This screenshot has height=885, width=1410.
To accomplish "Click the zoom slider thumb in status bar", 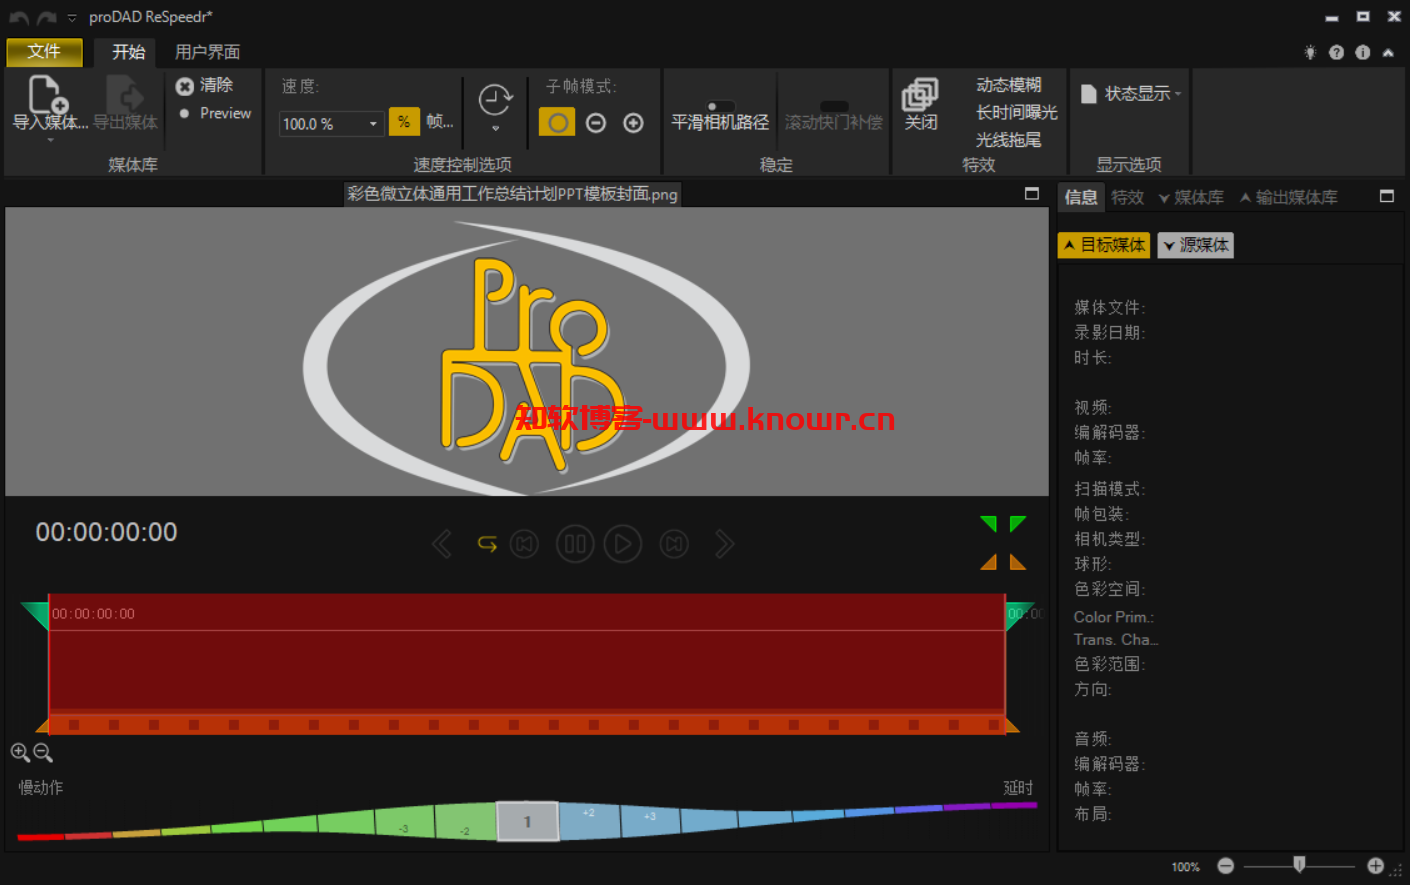I will pyautogui.click(x=1299, y=864).
